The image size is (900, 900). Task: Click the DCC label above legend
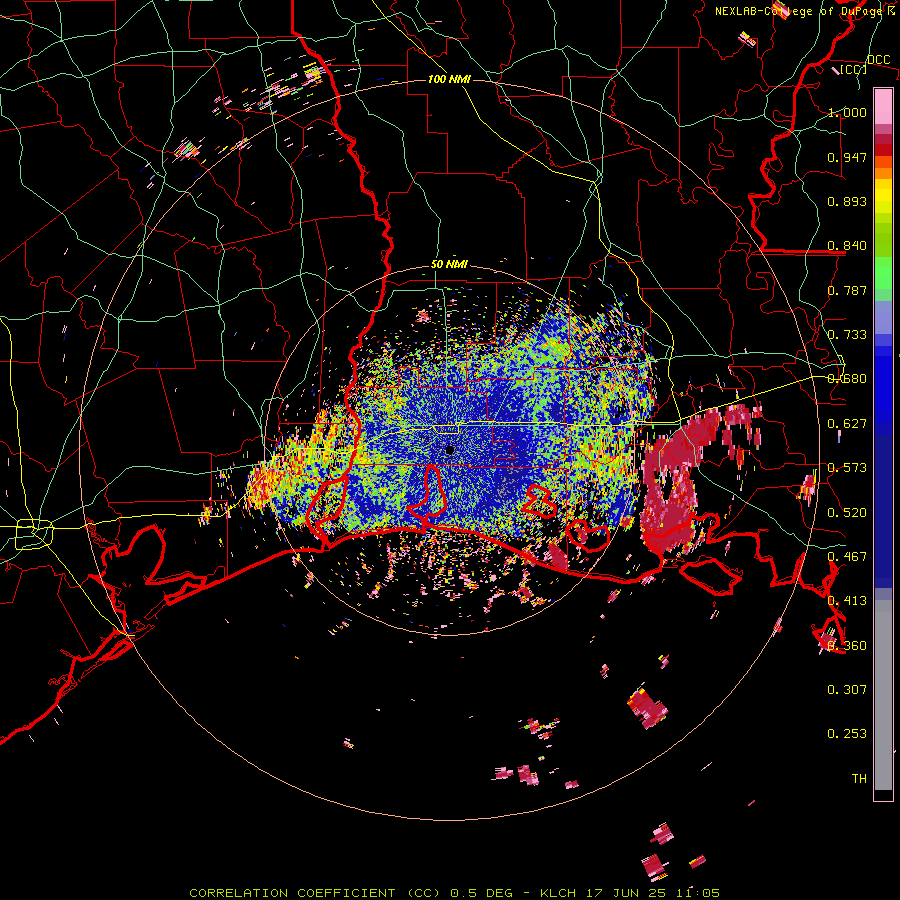click(x=879, y=60)
